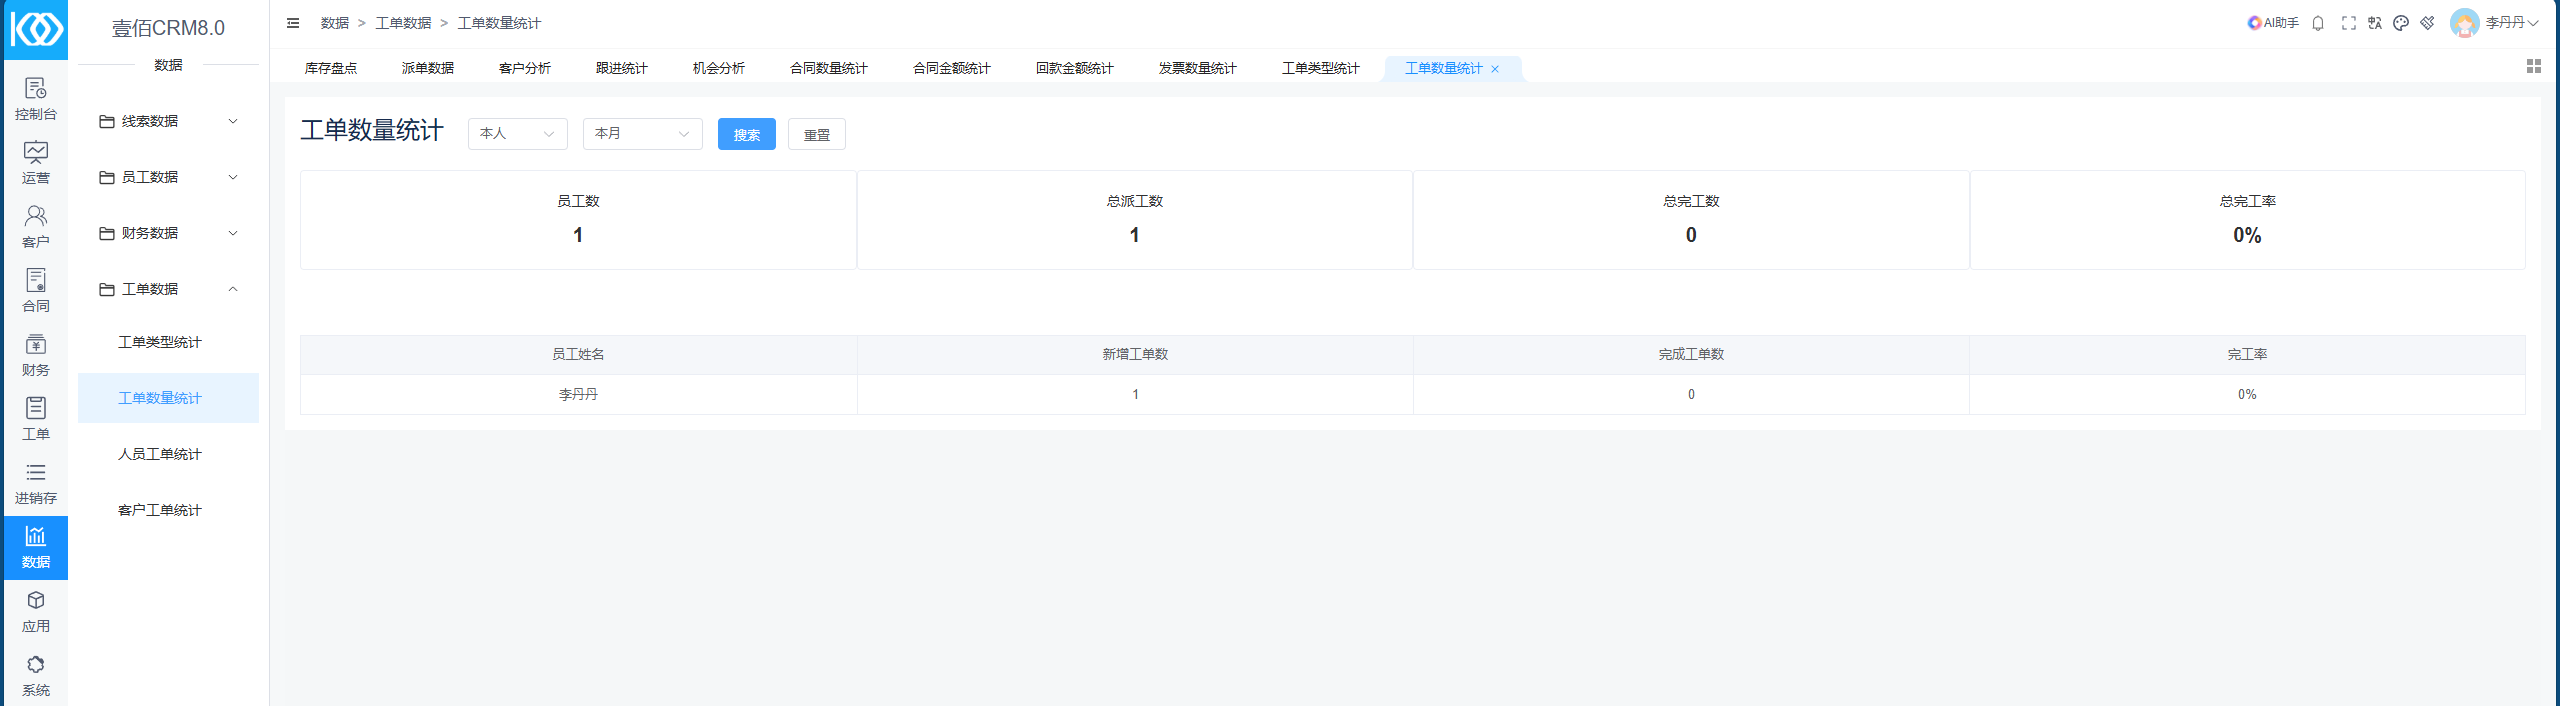Click the 员工数 summary card
The height and width of the screenshot is (706, 2560).
(x=578, y=220)
